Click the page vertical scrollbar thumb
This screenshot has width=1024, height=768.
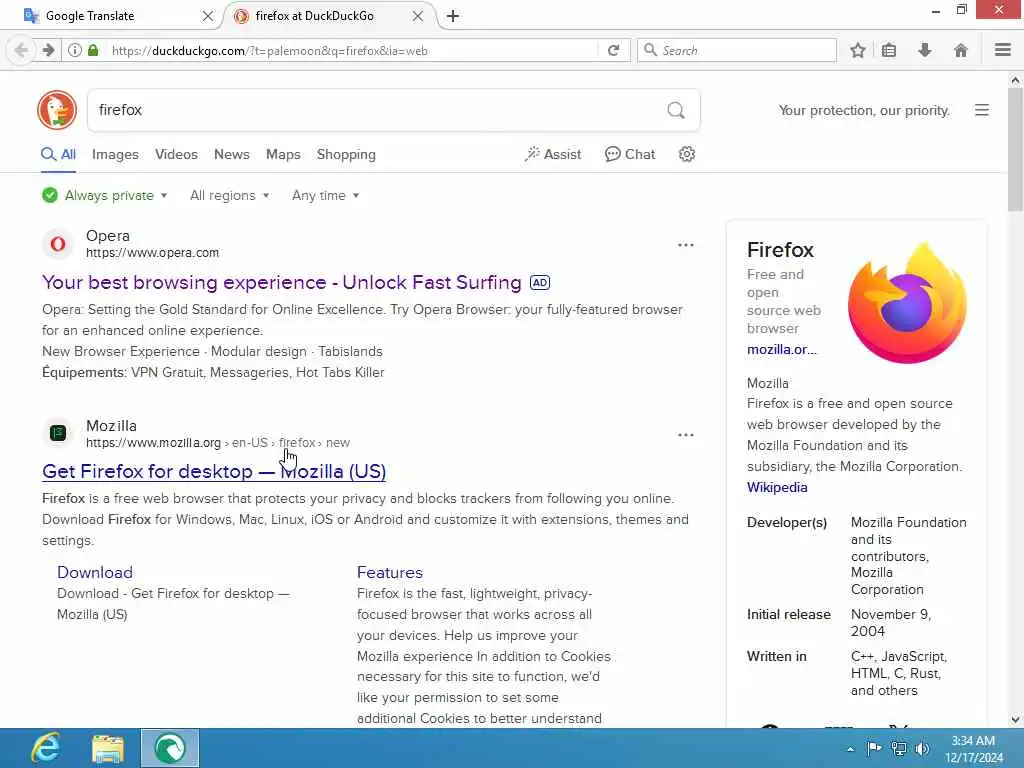[x=1015, y=150]
